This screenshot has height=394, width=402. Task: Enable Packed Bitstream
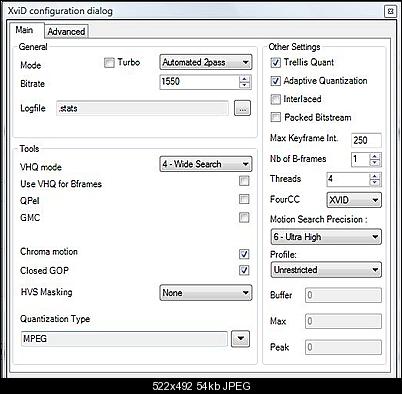275,117
